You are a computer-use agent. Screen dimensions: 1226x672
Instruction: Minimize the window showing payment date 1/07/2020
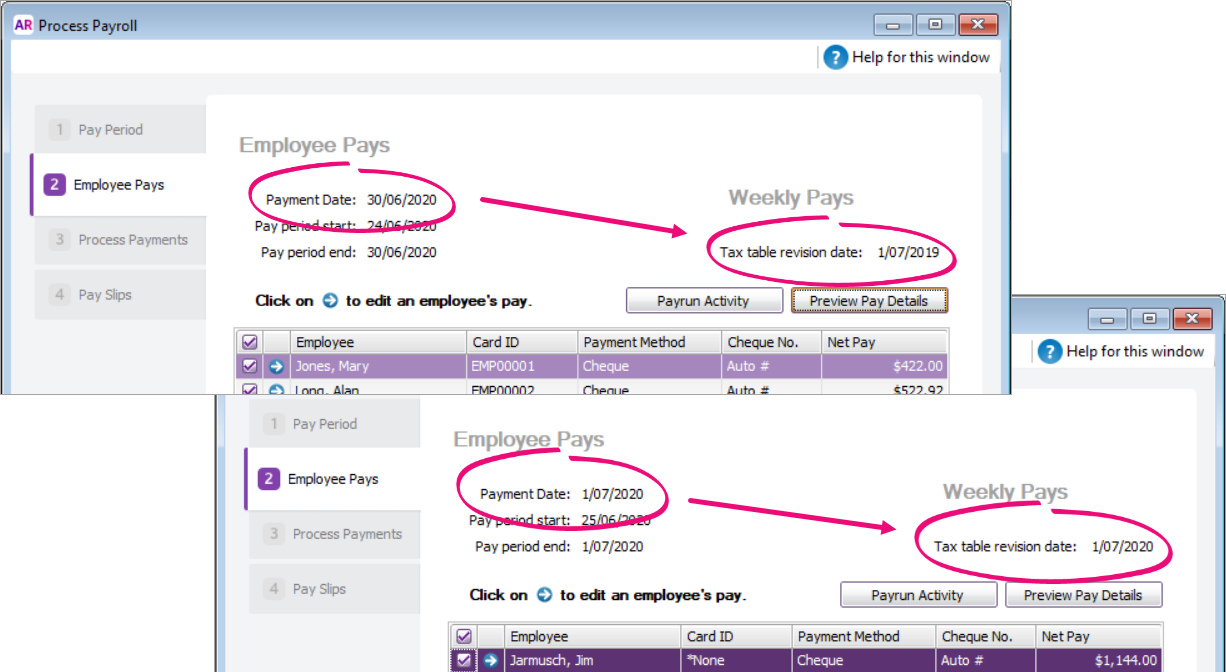[x=1107, y=319]
